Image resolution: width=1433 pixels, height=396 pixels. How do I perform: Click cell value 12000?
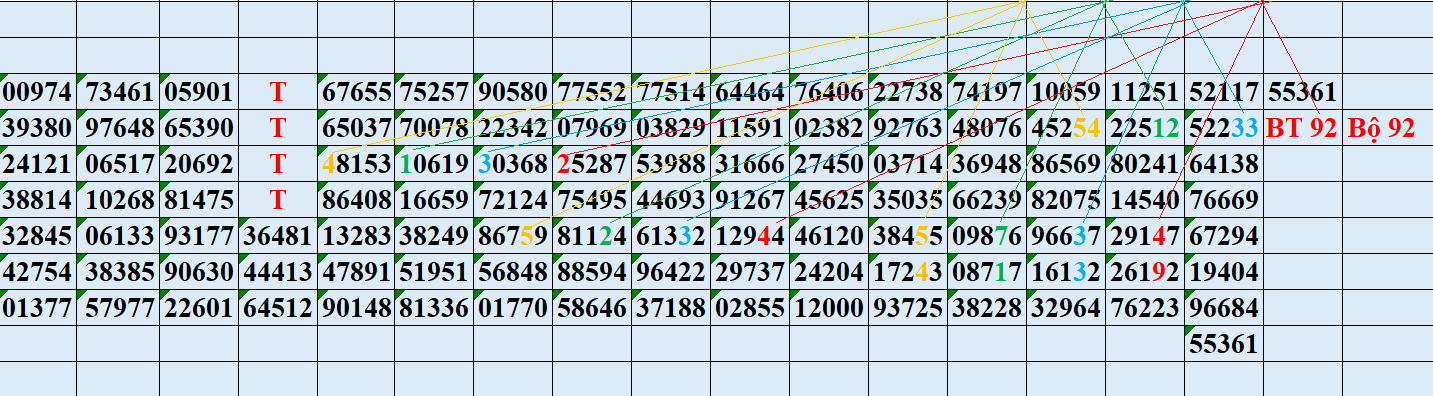click(x=829, y=307)
